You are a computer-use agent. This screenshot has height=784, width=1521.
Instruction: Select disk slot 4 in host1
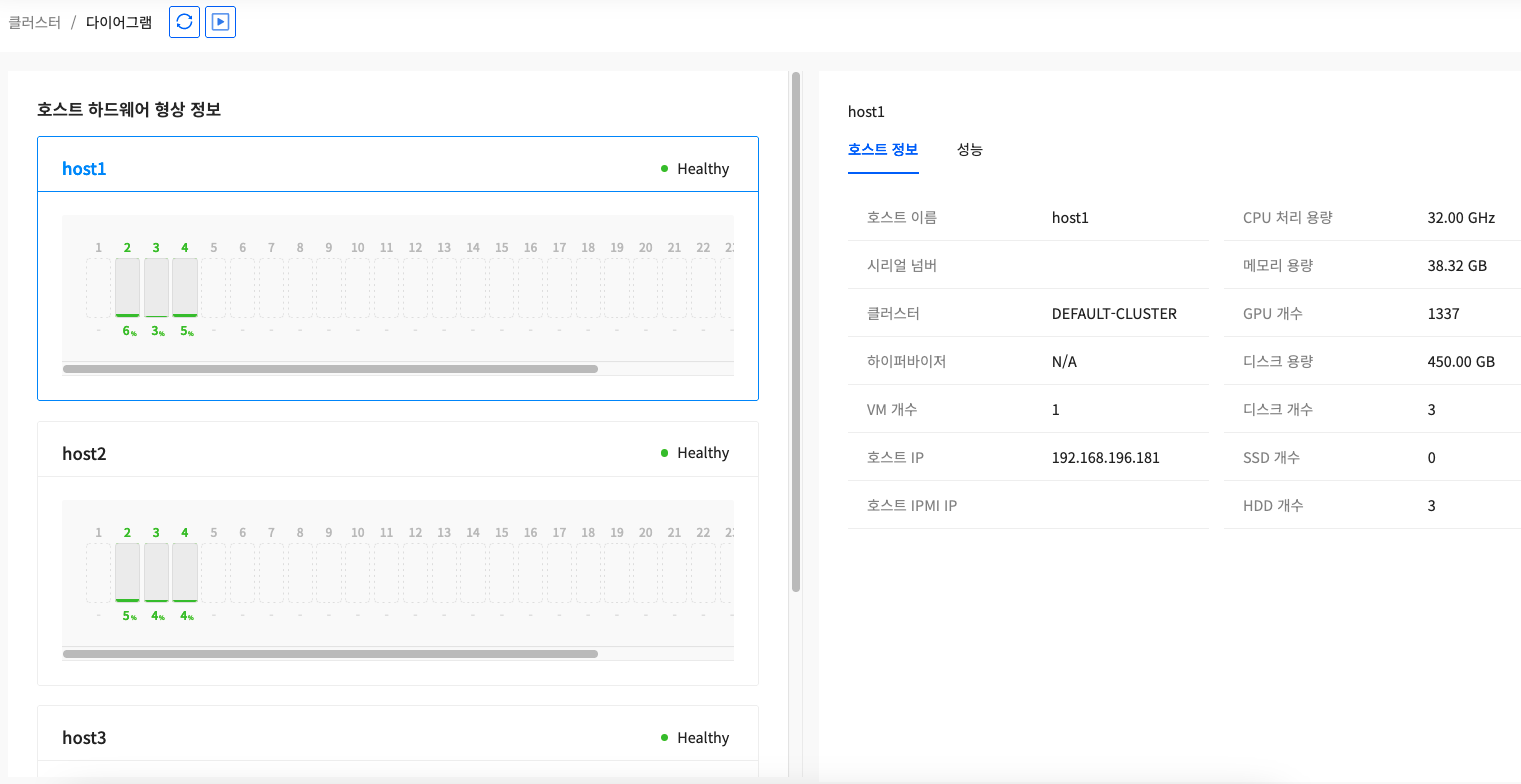[x=185, y=287]
